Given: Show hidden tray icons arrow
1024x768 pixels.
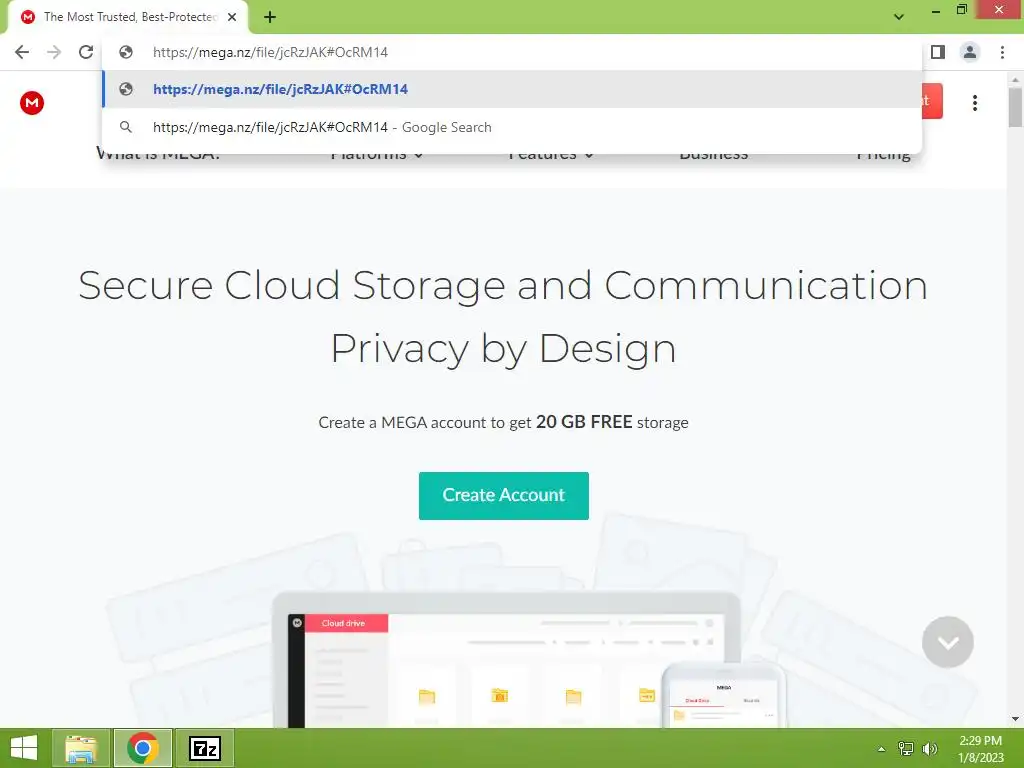Looking at the screenshot, I should pos(881,749).
